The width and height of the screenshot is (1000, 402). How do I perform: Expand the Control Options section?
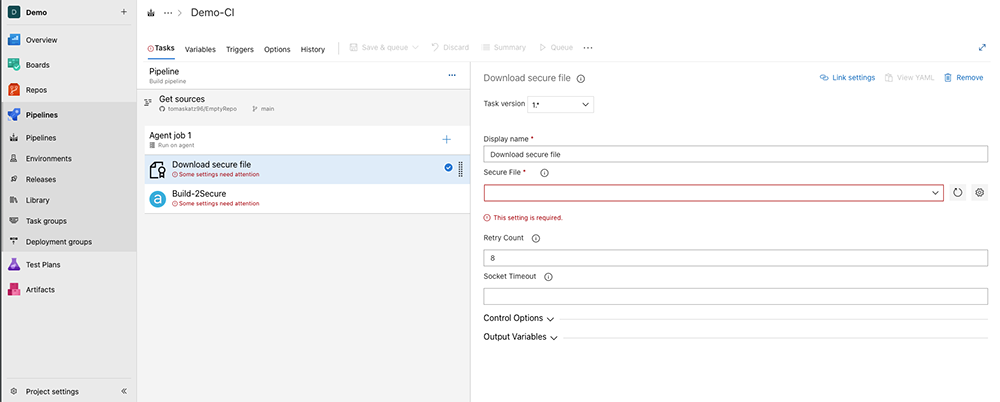tap(518, 318)
